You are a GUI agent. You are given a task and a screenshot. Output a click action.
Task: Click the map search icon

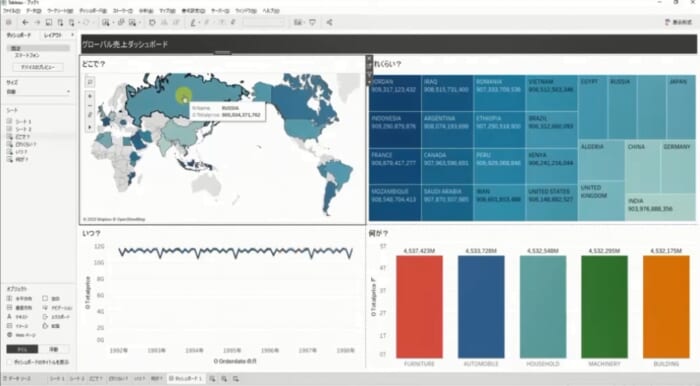(x=90, y=82)
